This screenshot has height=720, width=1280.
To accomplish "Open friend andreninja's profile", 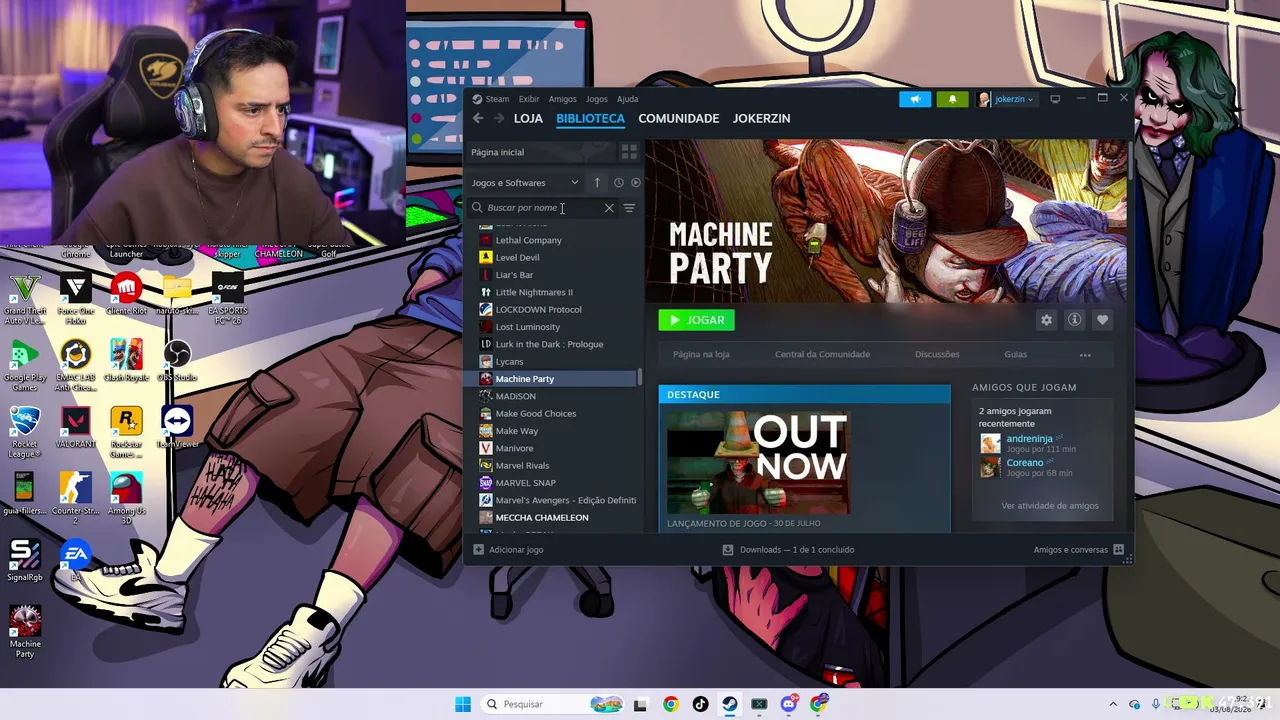I will pos(1029,439).
